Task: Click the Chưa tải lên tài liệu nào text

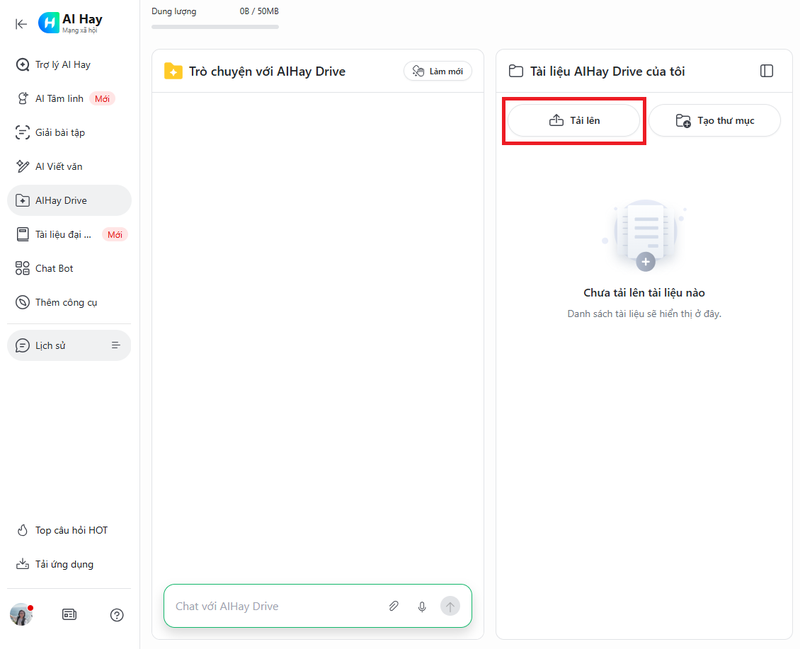Action: click(644, 293)
